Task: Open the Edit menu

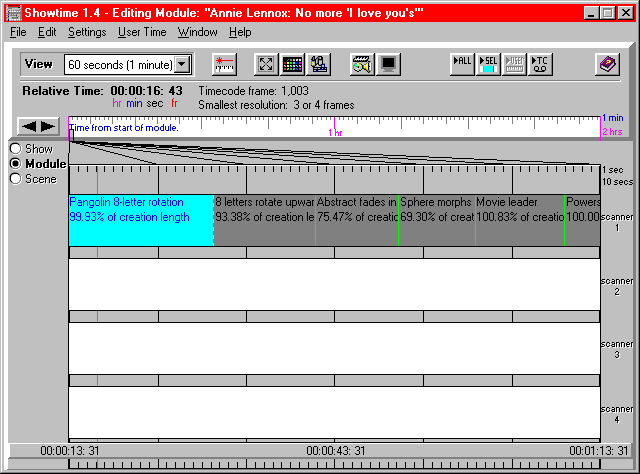Action: click(47, 32)
